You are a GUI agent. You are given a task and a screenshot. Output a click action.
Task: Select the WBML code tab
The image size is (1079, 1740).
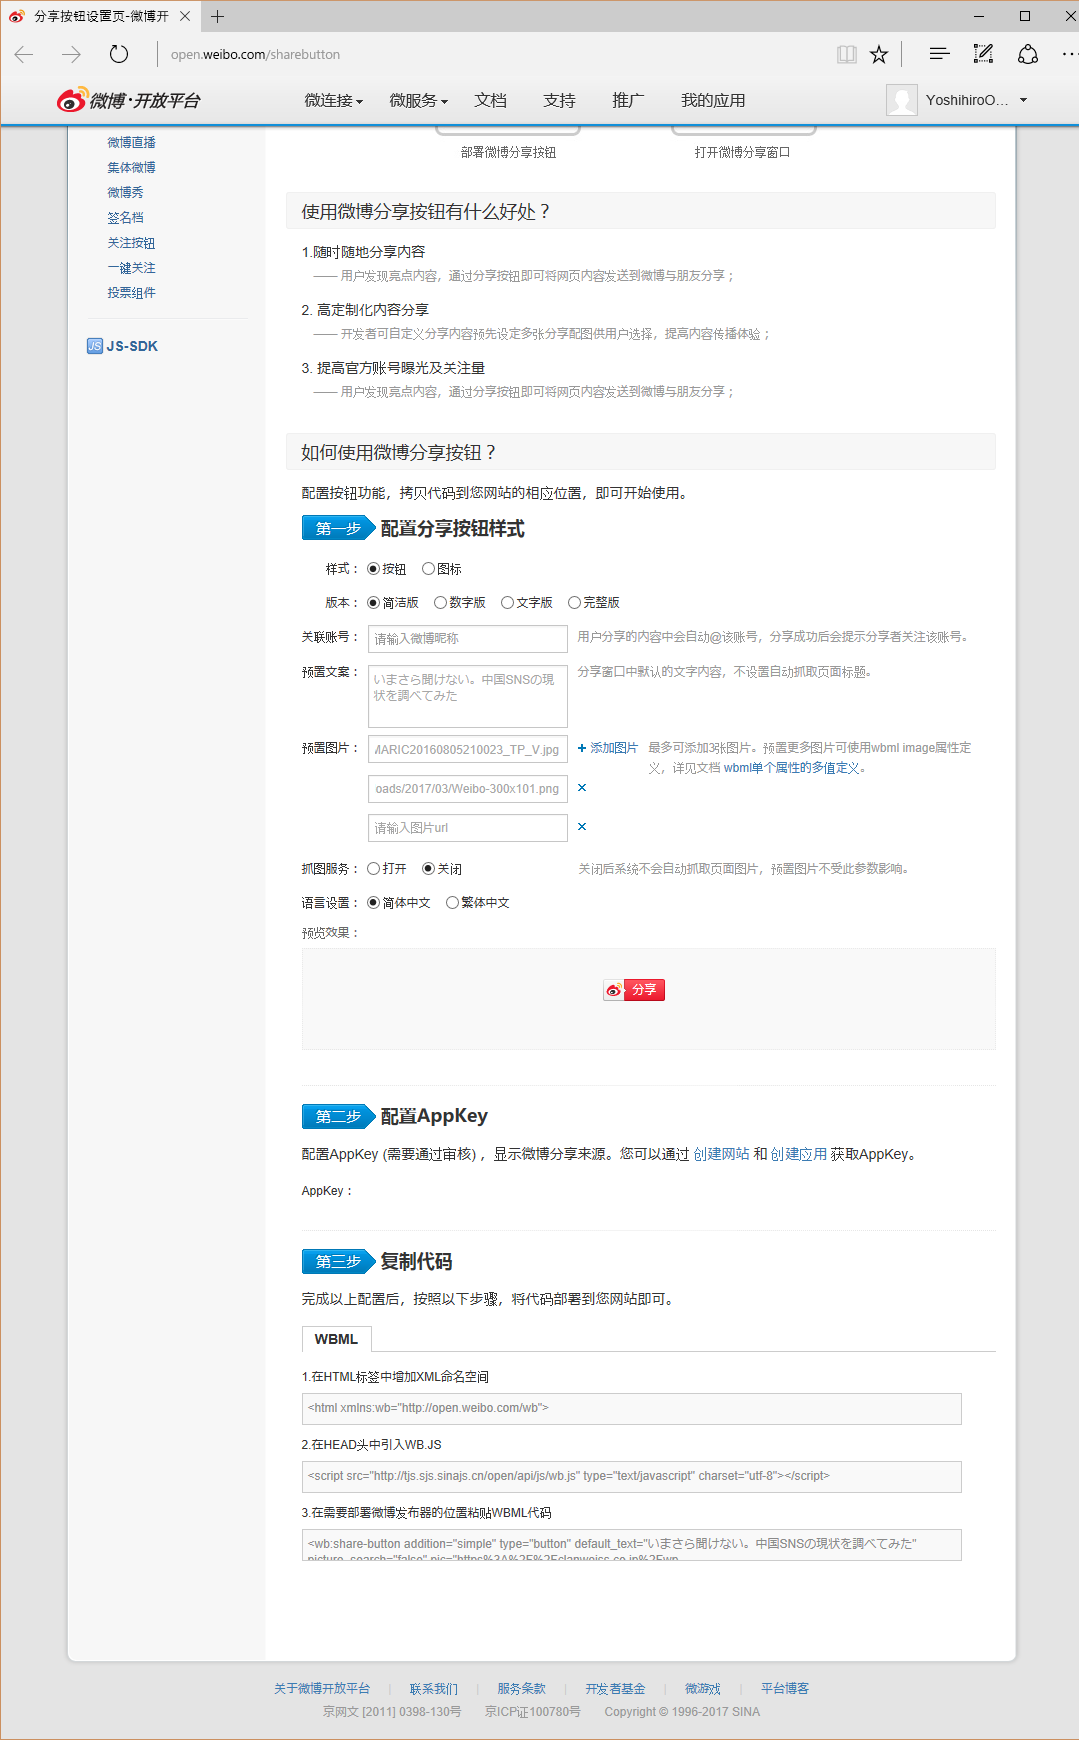[x=336, y=1339]
